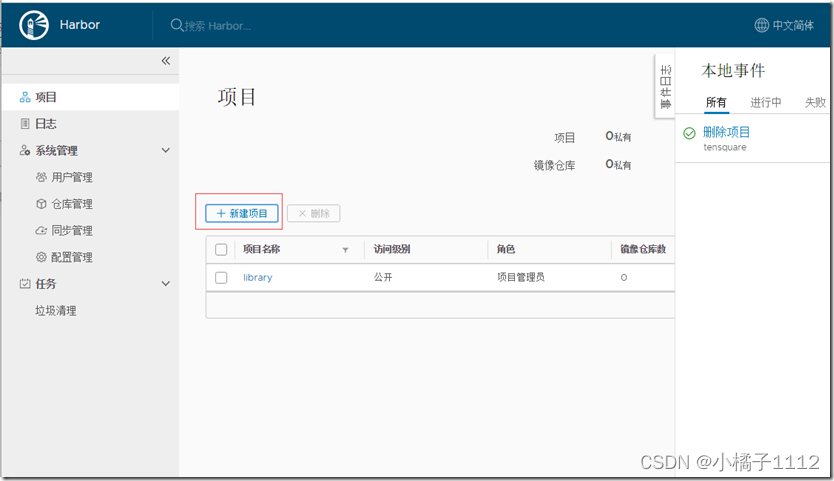Switch to the 进行中 events tab
Image resolution: width=834 pixels, height=481 pixels.
[x=766, y=102]
